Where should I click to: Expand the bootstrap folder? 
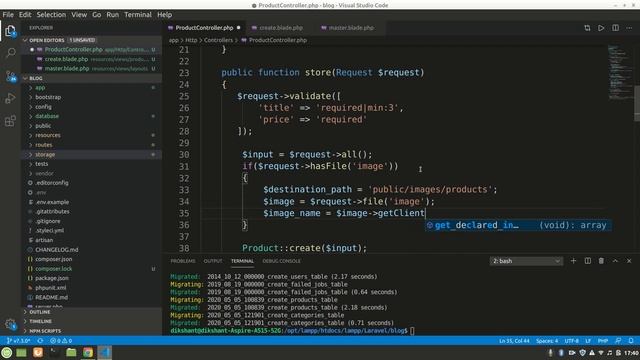click(x=92, y=97)
